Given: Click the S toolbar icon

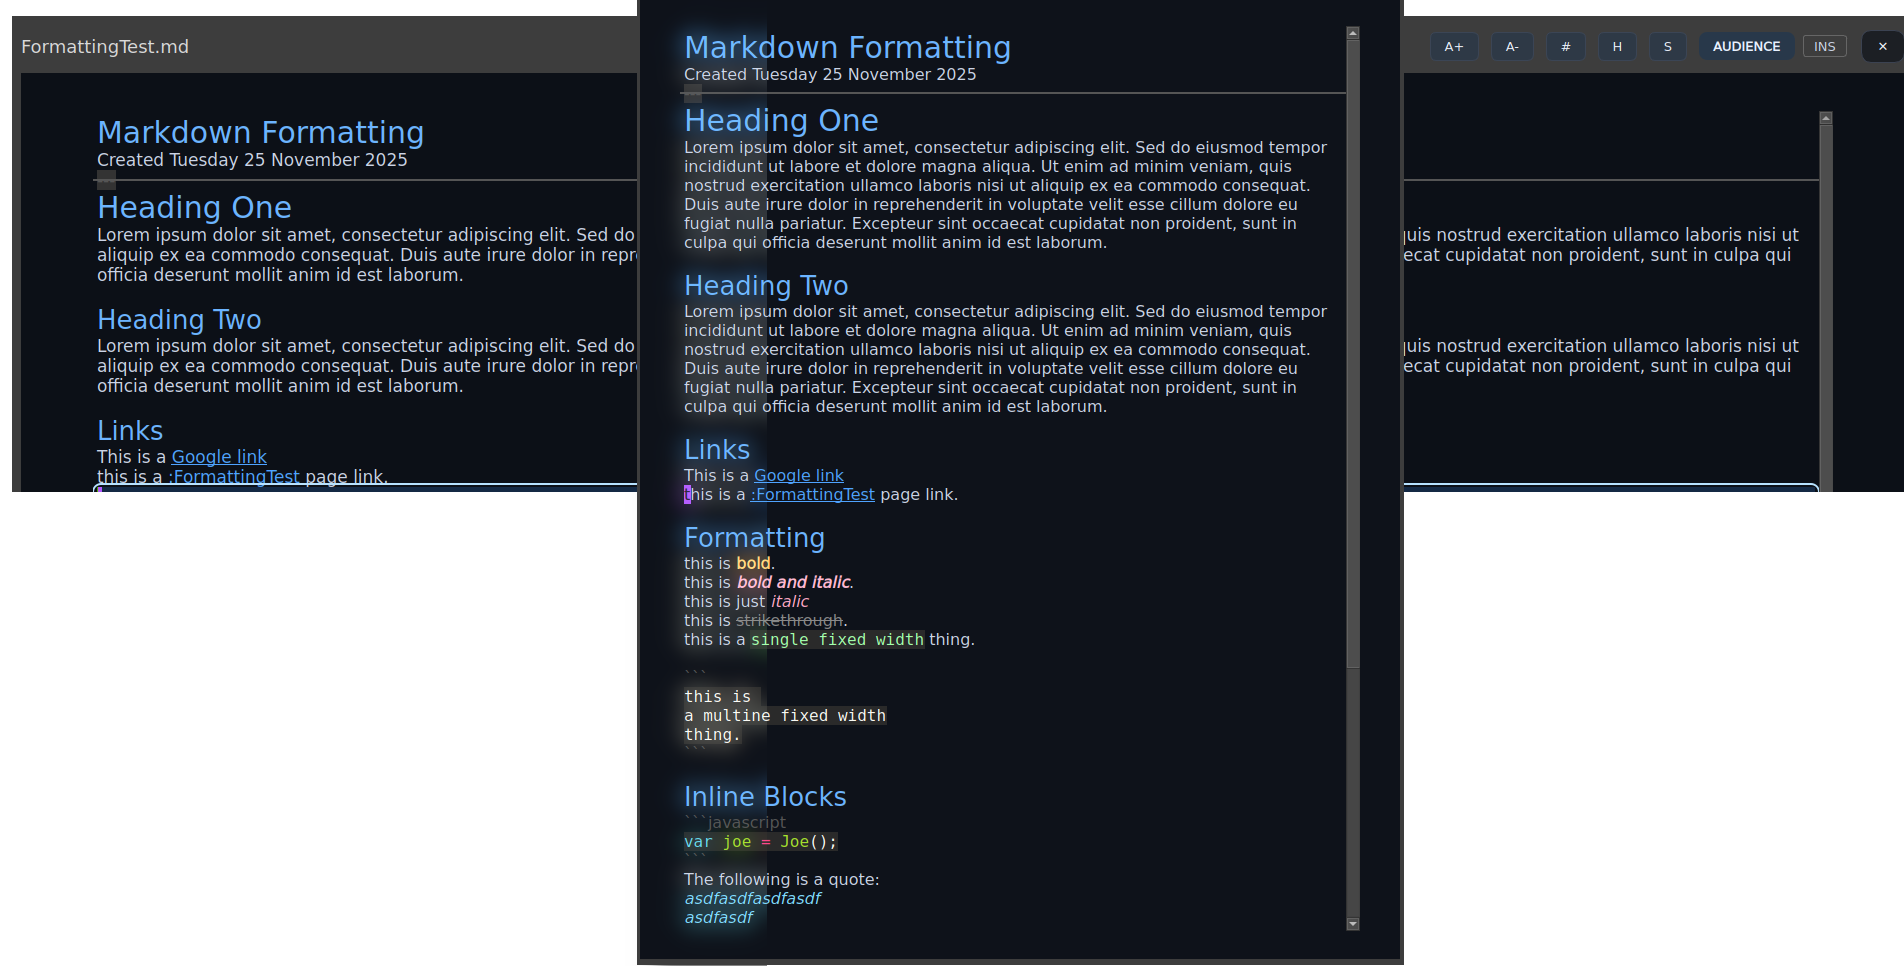Looking at the screenshot, I should pos(1667,46).
